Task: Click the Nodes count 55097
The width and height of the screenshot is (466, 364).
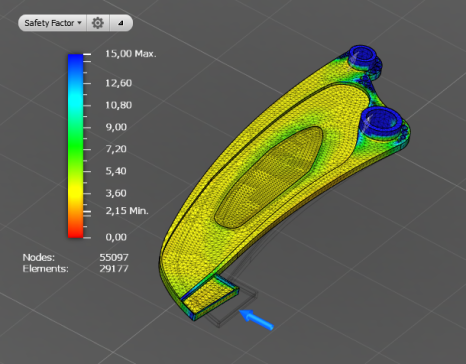Action: 114,257
